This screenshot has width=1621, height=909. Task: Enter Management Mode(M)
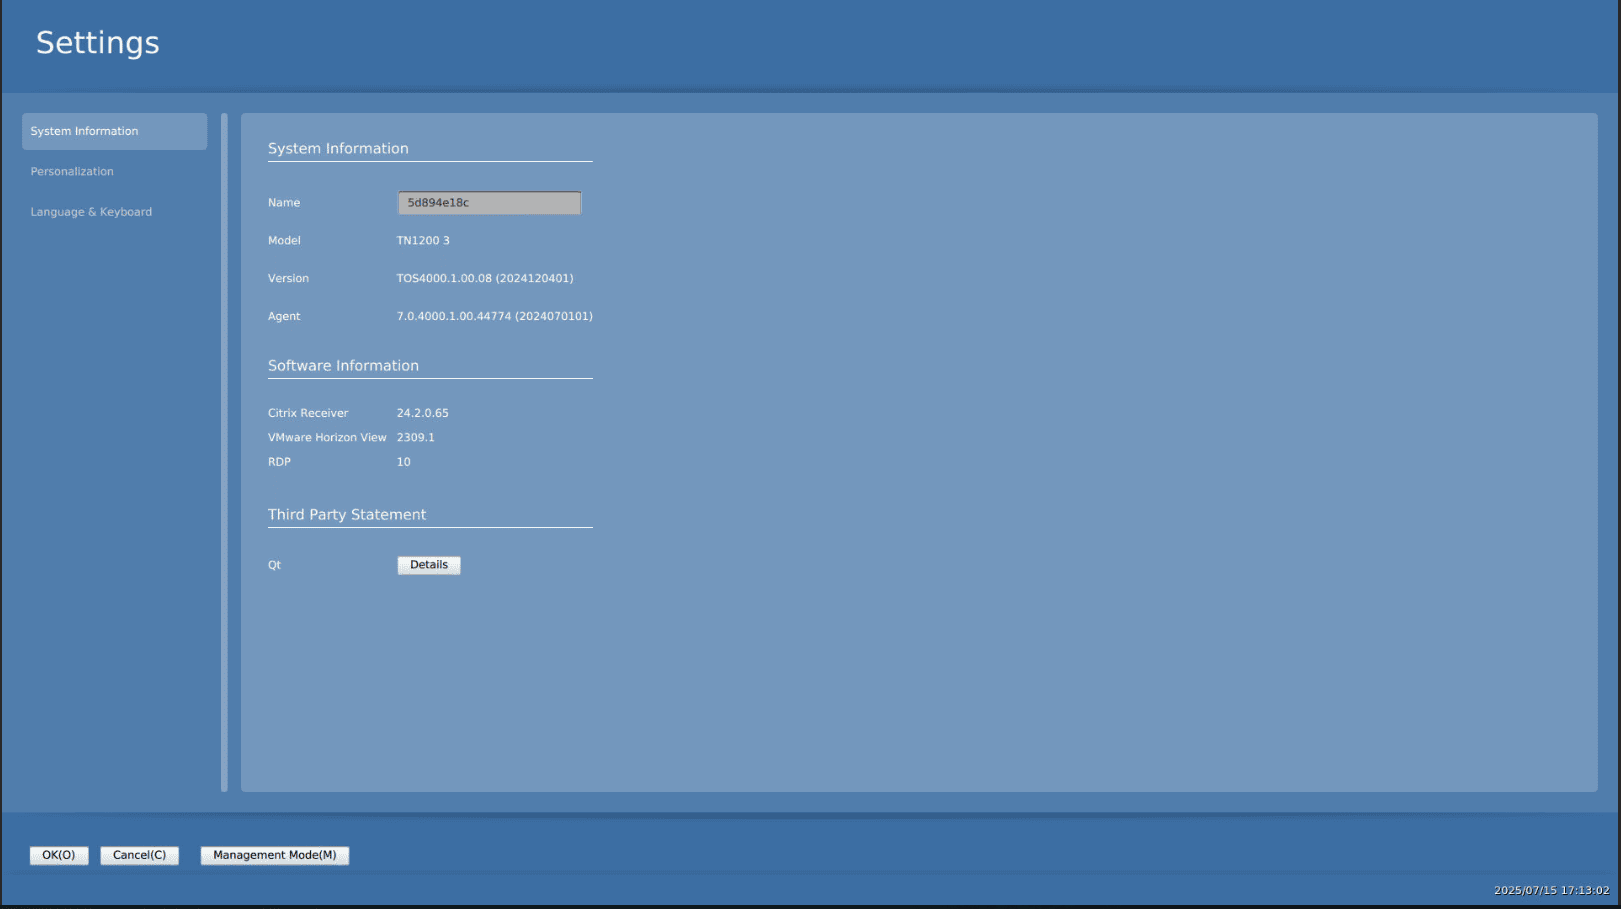pos(275,855)
